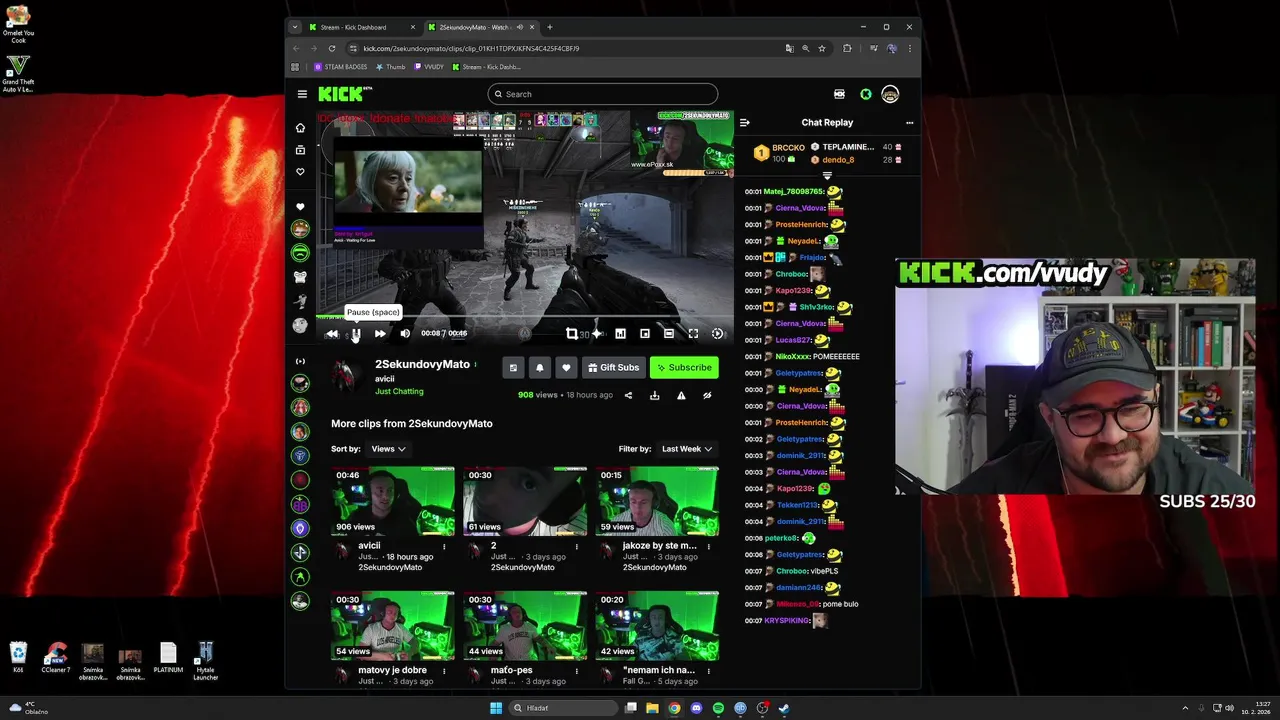Click the green Kick coin icon in header
The height and width of the screenshot is (720, 1280).
click(x=866, y=94)
